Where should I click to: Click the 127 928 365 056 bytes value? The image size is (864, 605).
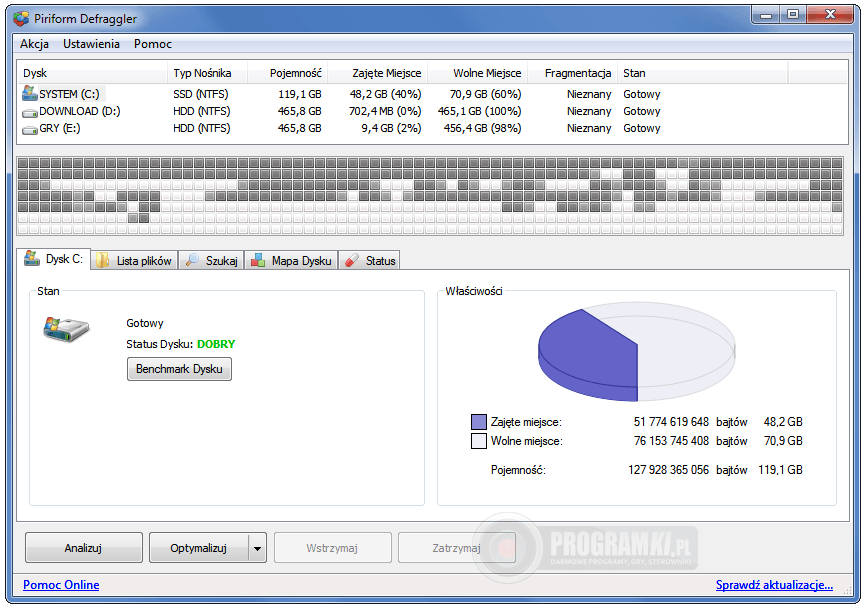pos(668,470)
